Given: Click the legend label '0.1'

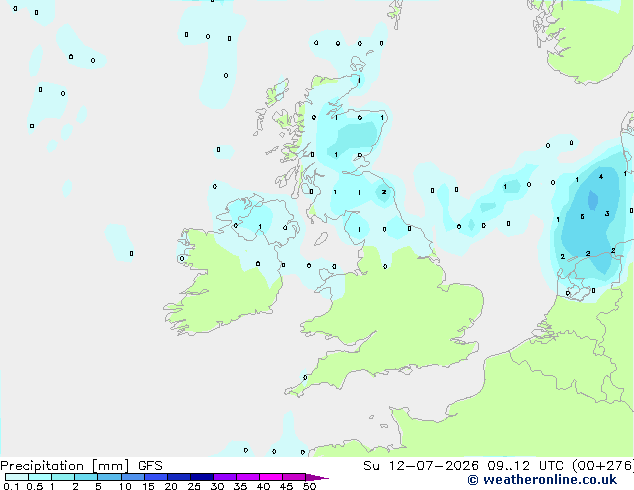Looking at the screenshot, I should point(11,486).
